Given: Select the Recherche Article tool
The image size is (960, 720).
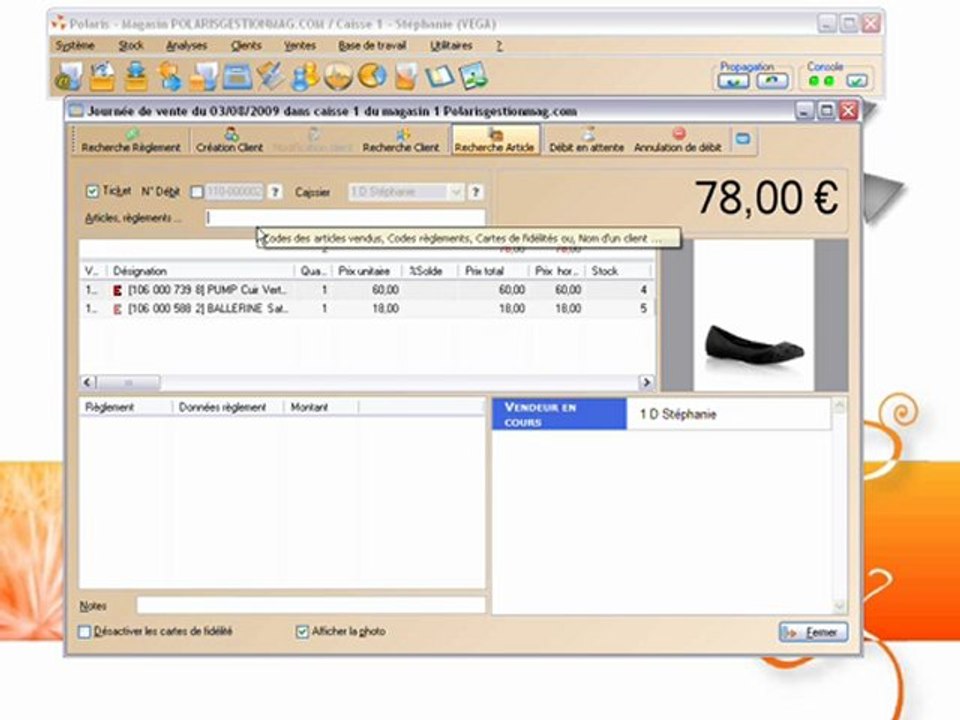Looking at the screenshot, I should 495,140.
